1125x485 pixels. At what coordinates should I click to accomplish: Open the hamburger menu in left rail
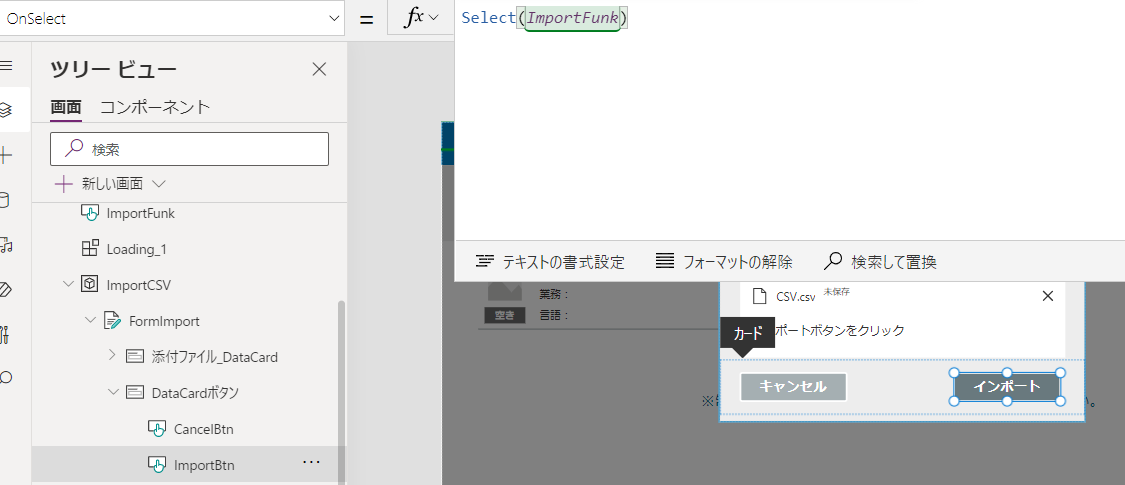6,66
